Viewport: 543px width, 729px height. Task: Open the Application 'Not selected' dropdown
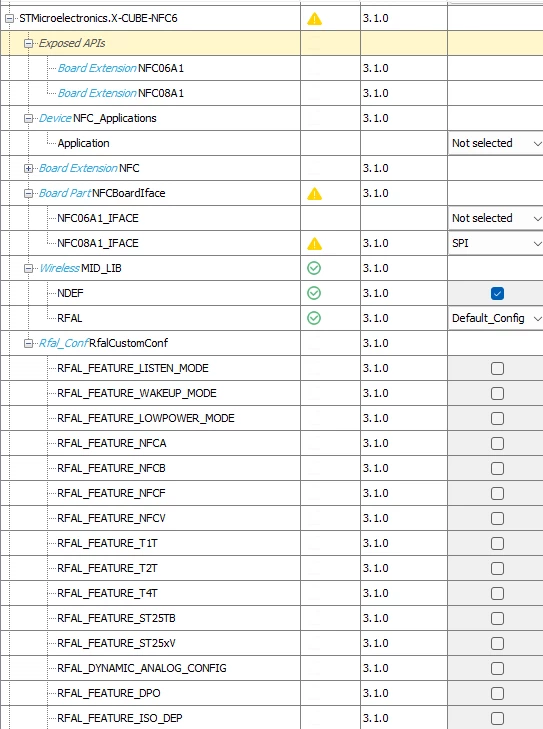tap(496, 143)
